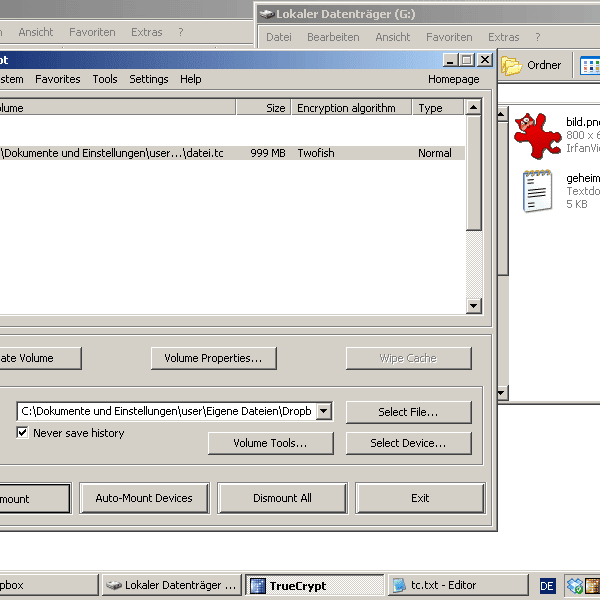The width and height of the screenshot is (600, 600).
Task: Switch to tc.txt - Editor taskbar button
Action: 458,585
